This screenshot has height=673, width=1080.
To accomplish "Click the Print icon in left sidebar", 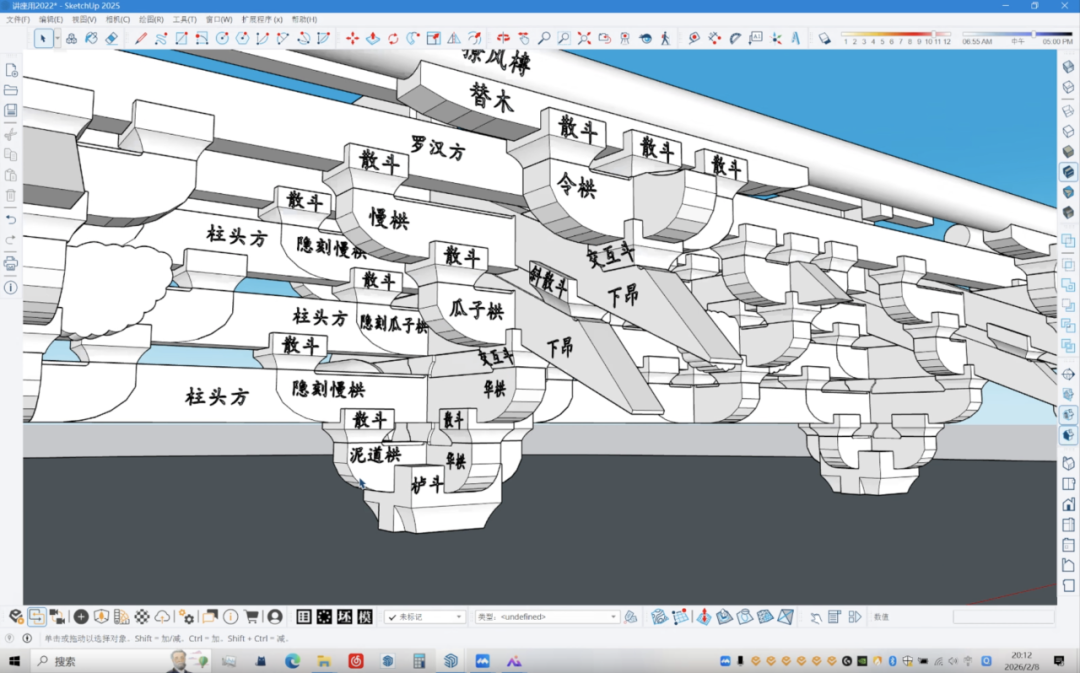I will click(x=10, y=263).
